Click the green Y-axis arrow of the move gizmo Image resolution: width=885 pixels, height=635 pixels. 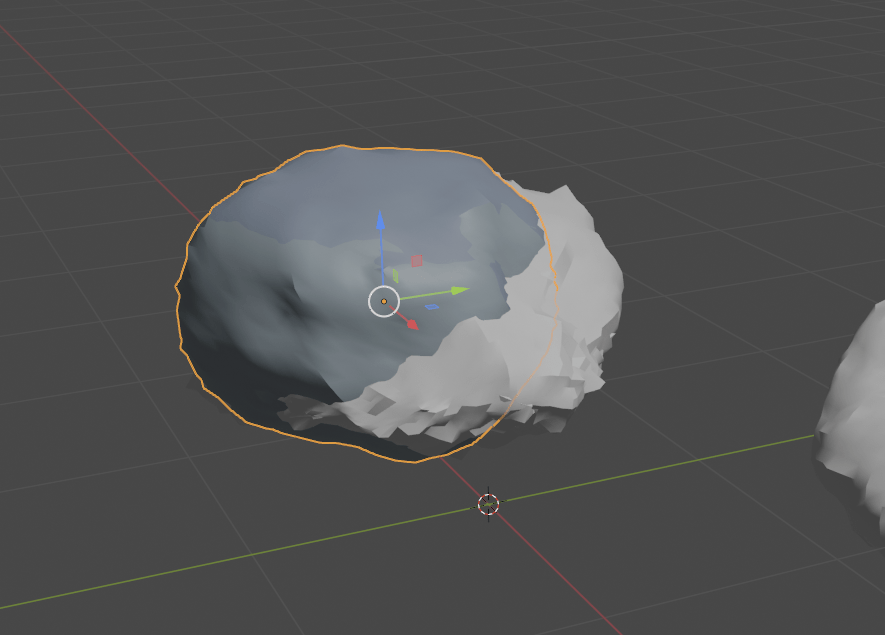(x=456, y=290)
